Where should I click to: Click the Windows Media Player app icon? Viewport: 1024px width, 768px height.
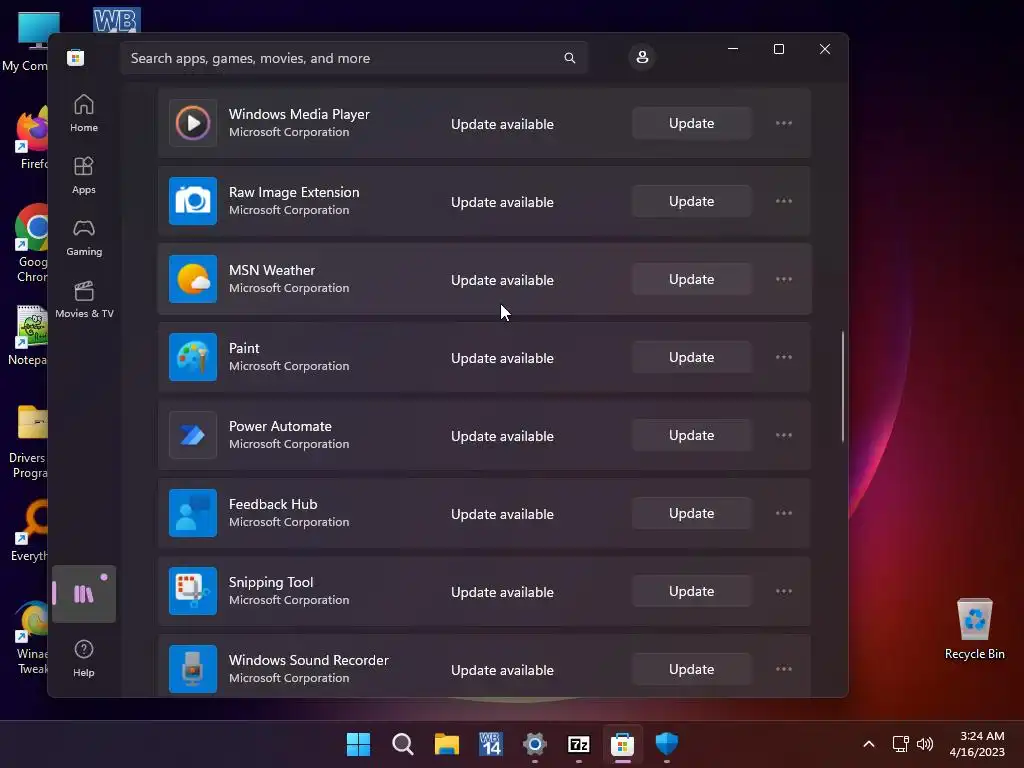click(193, 123)
